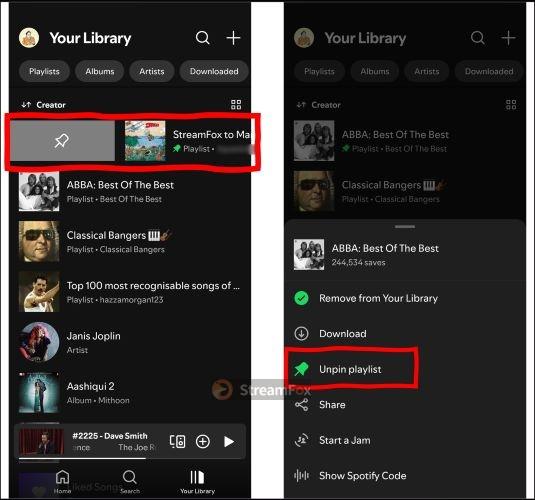Switch library to grid view icon
Viewport: 535px width, 500px height.
coord(236,104)
